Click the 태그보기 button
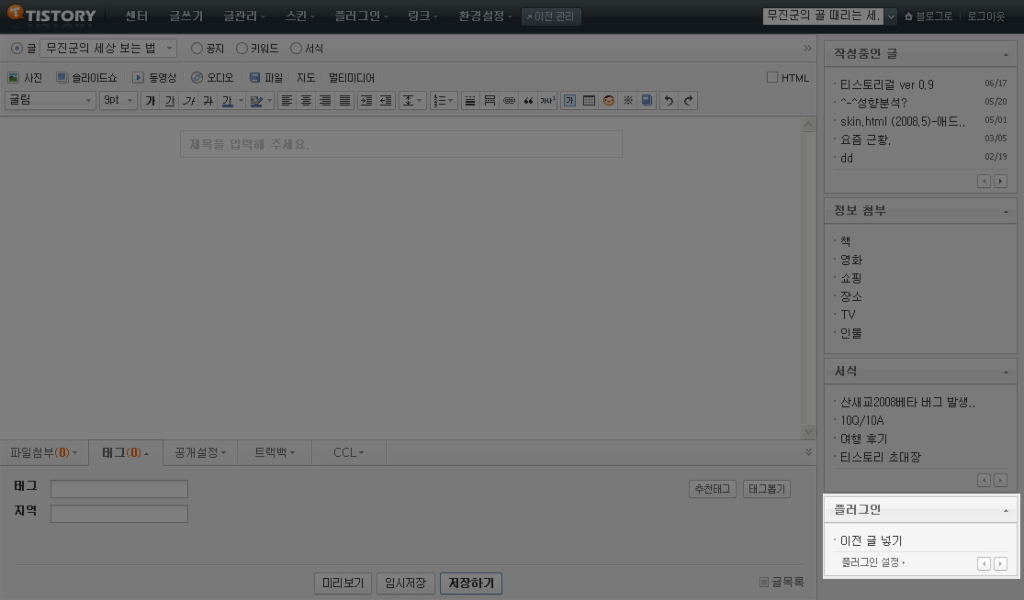This screenshot has height=600, width=1024. coord(767,488)
